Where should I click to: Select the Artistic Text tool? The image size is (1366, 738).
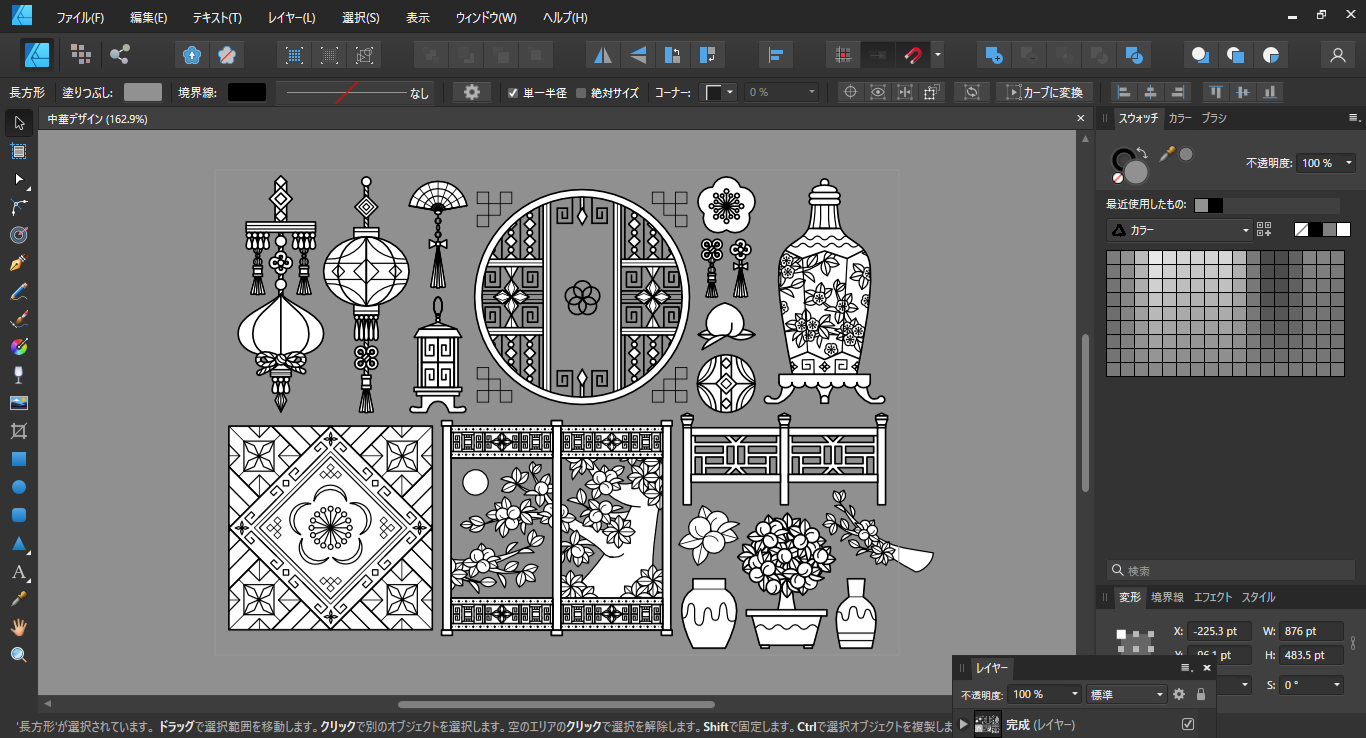tap(18, 573)
